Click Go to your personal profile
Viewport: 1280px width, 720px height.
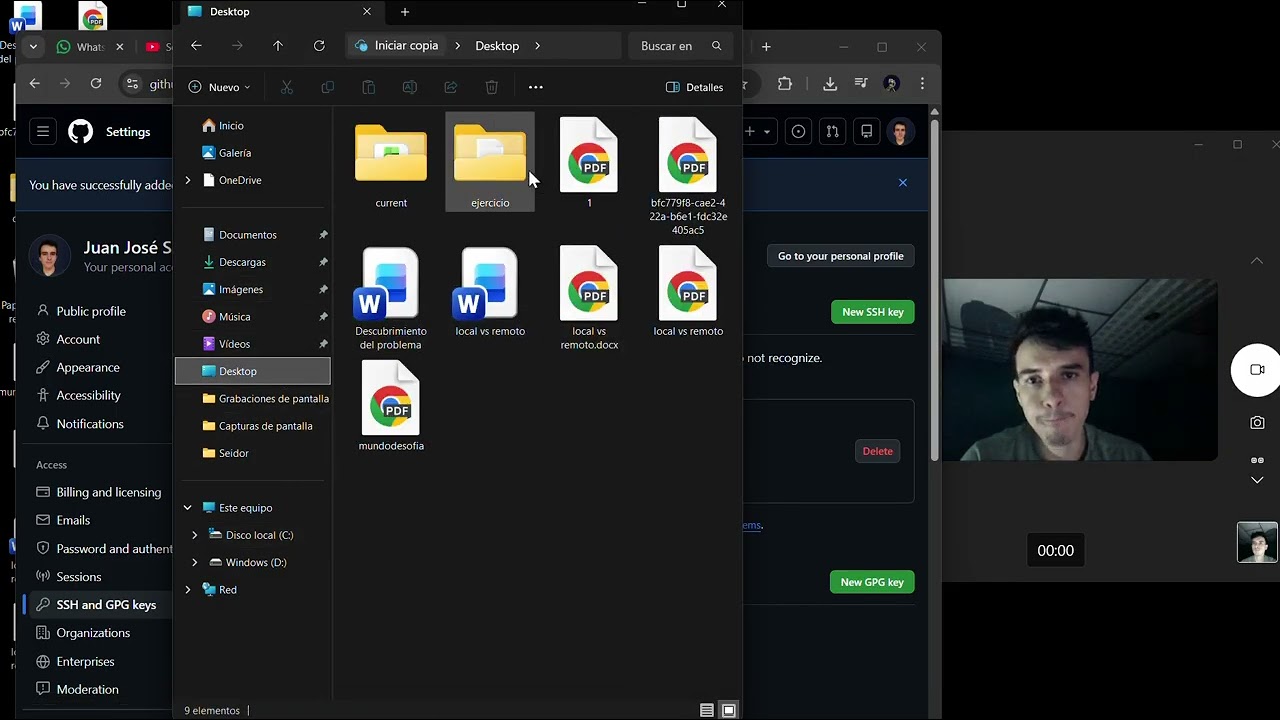click(x=840, y=256)
